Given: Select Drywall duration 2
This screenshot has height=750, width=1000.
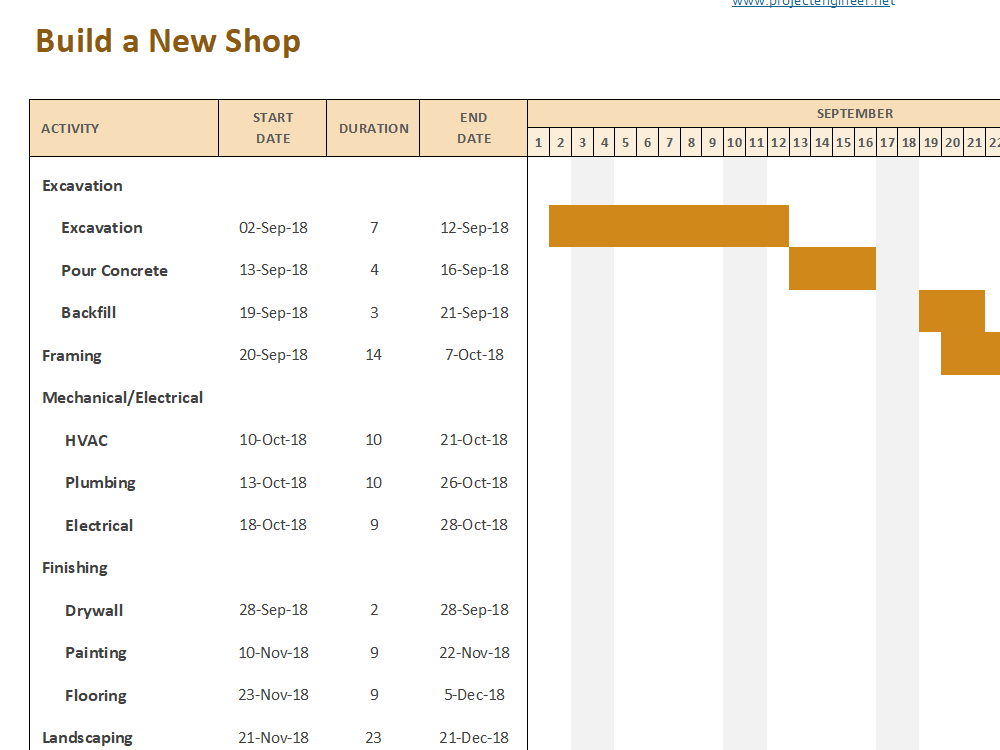Looking at the screenshot, I should click(x=374, y=610).
